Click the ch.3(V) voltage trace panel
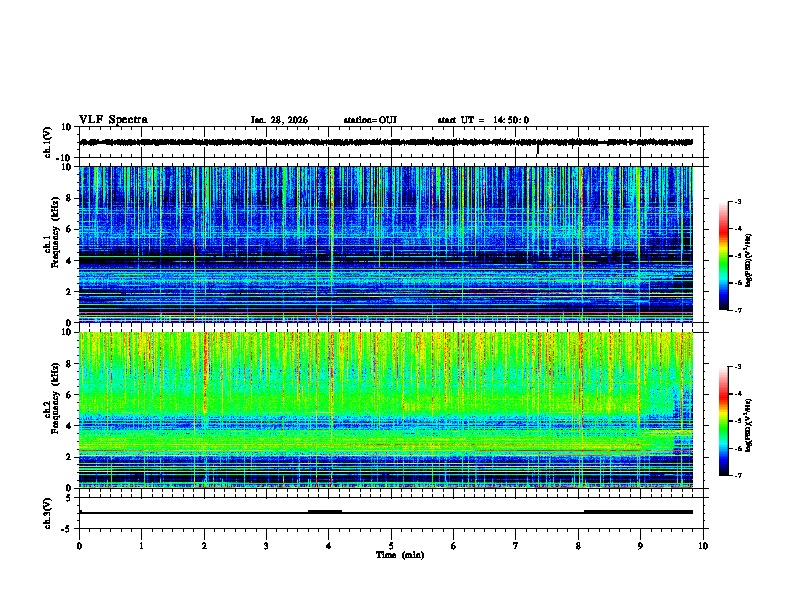This screenshot has height=612, width=792. click(x=391, y=513)
